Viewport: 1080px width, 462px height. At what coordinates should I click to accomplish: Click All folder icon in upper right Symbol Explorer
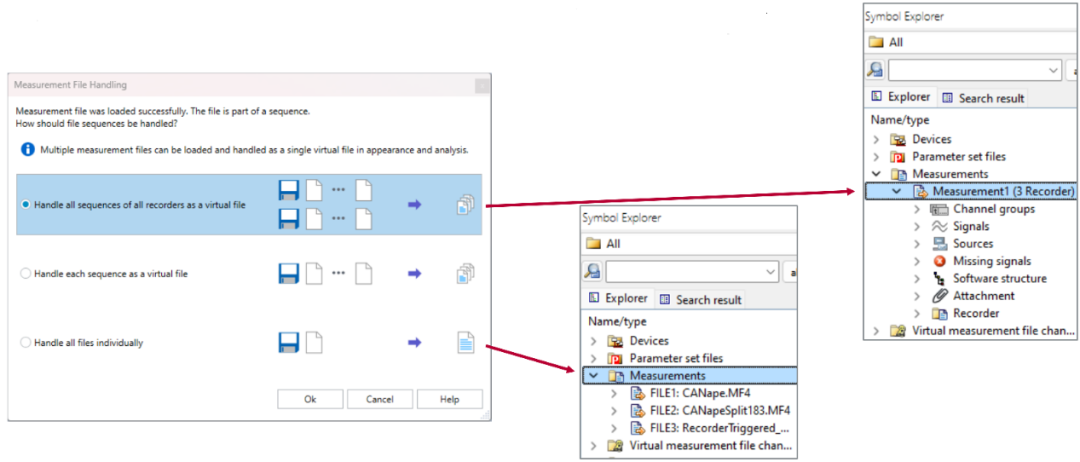(875, 42)
